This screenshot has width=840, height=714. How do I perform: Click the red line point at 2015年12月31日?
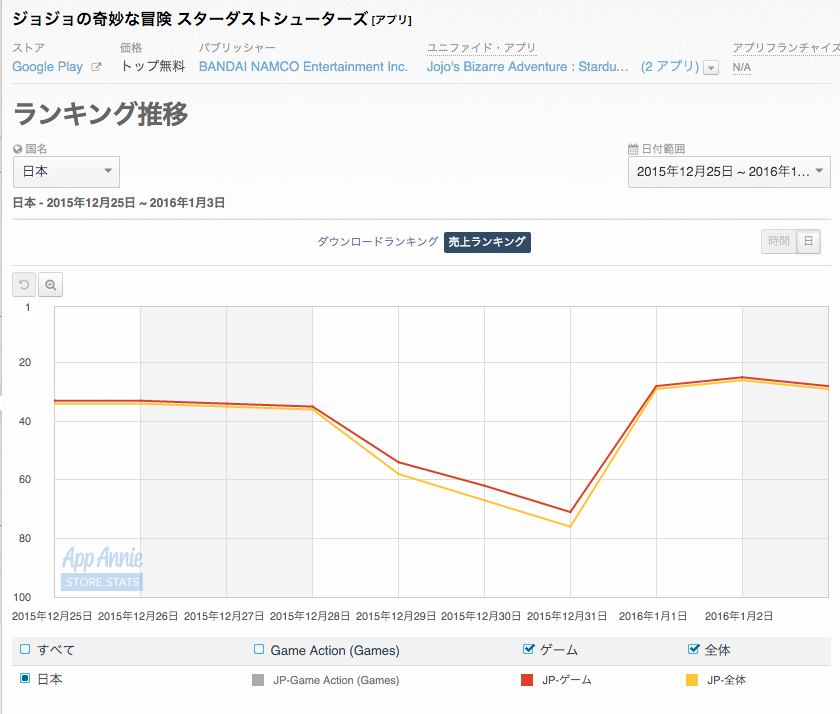(x=571, y=512)
